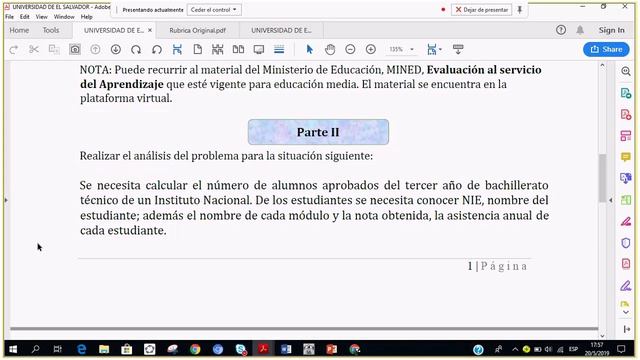Open the read mode keyboard icon
Image resolution: width=640 pixels, height=360 pixels.
[458, 50]
